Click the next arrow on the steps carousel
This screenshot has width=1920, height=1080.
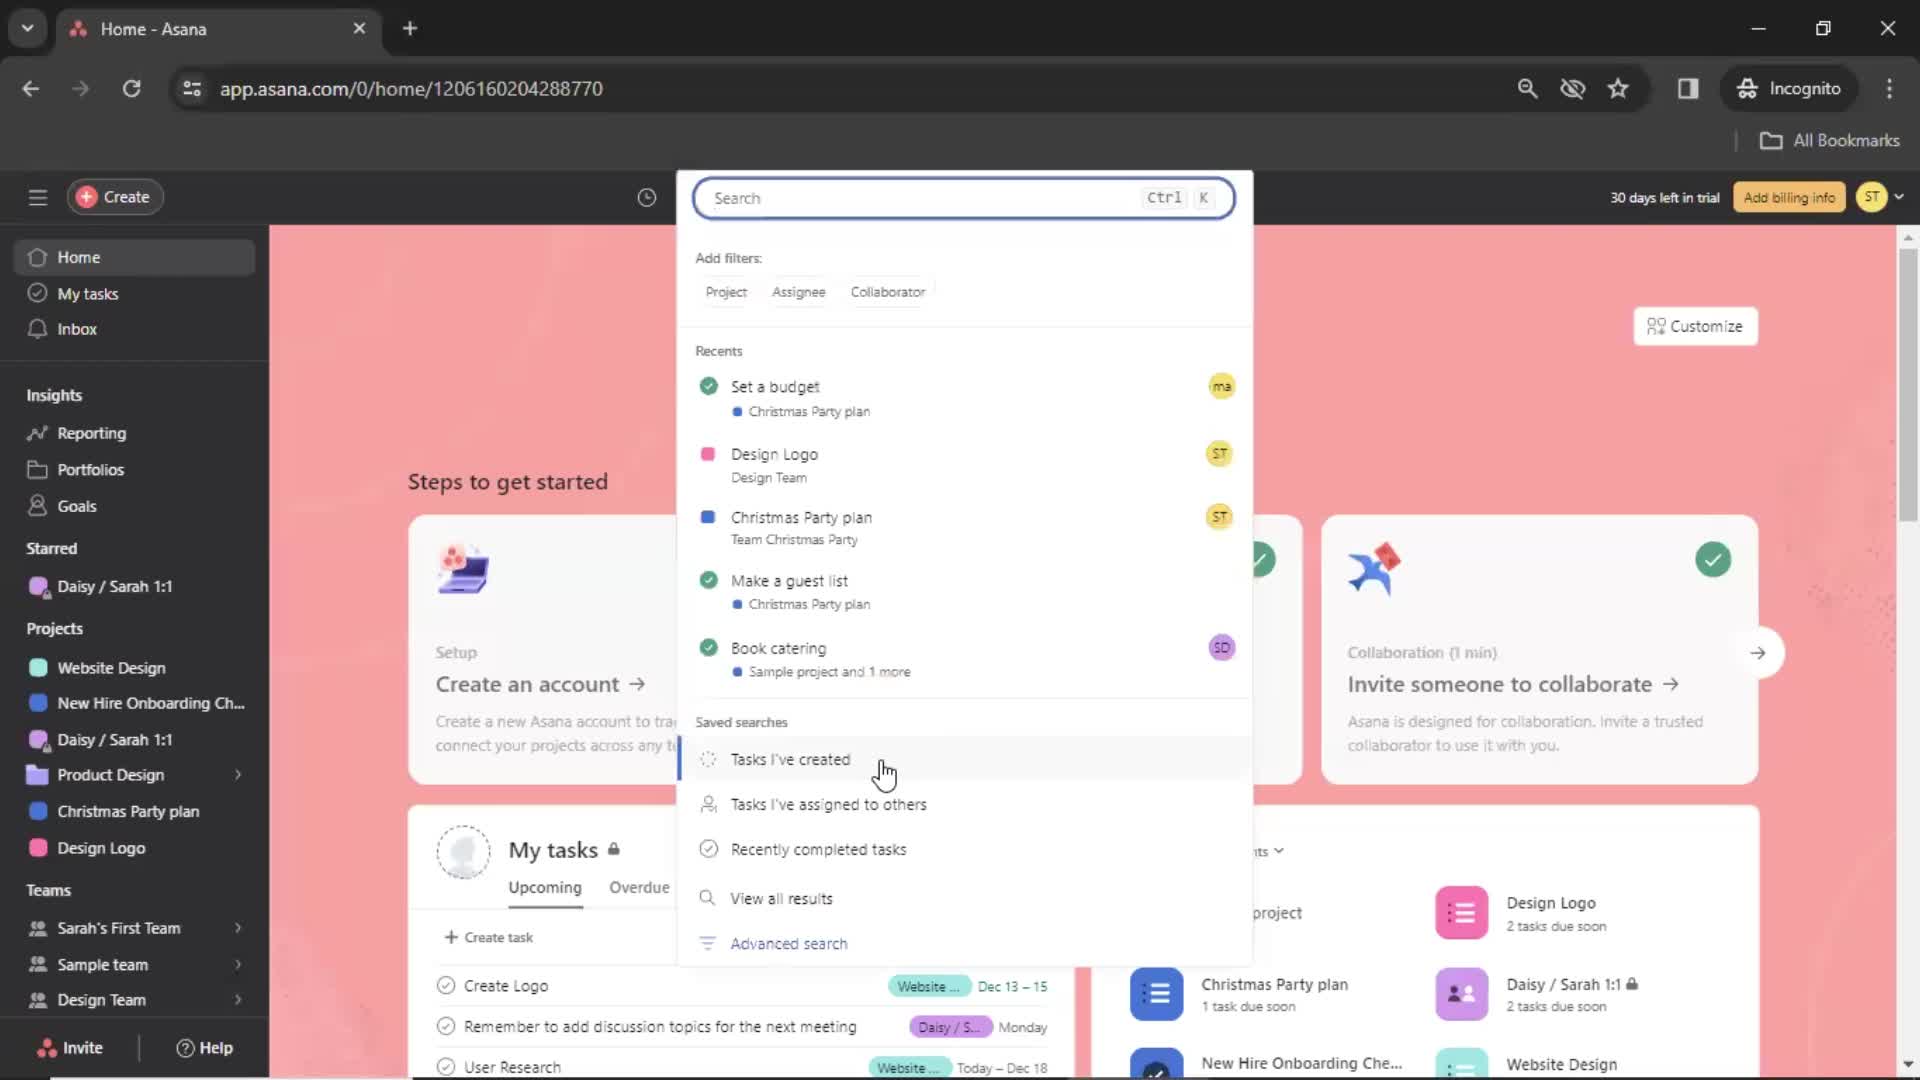pos(1758,653)
